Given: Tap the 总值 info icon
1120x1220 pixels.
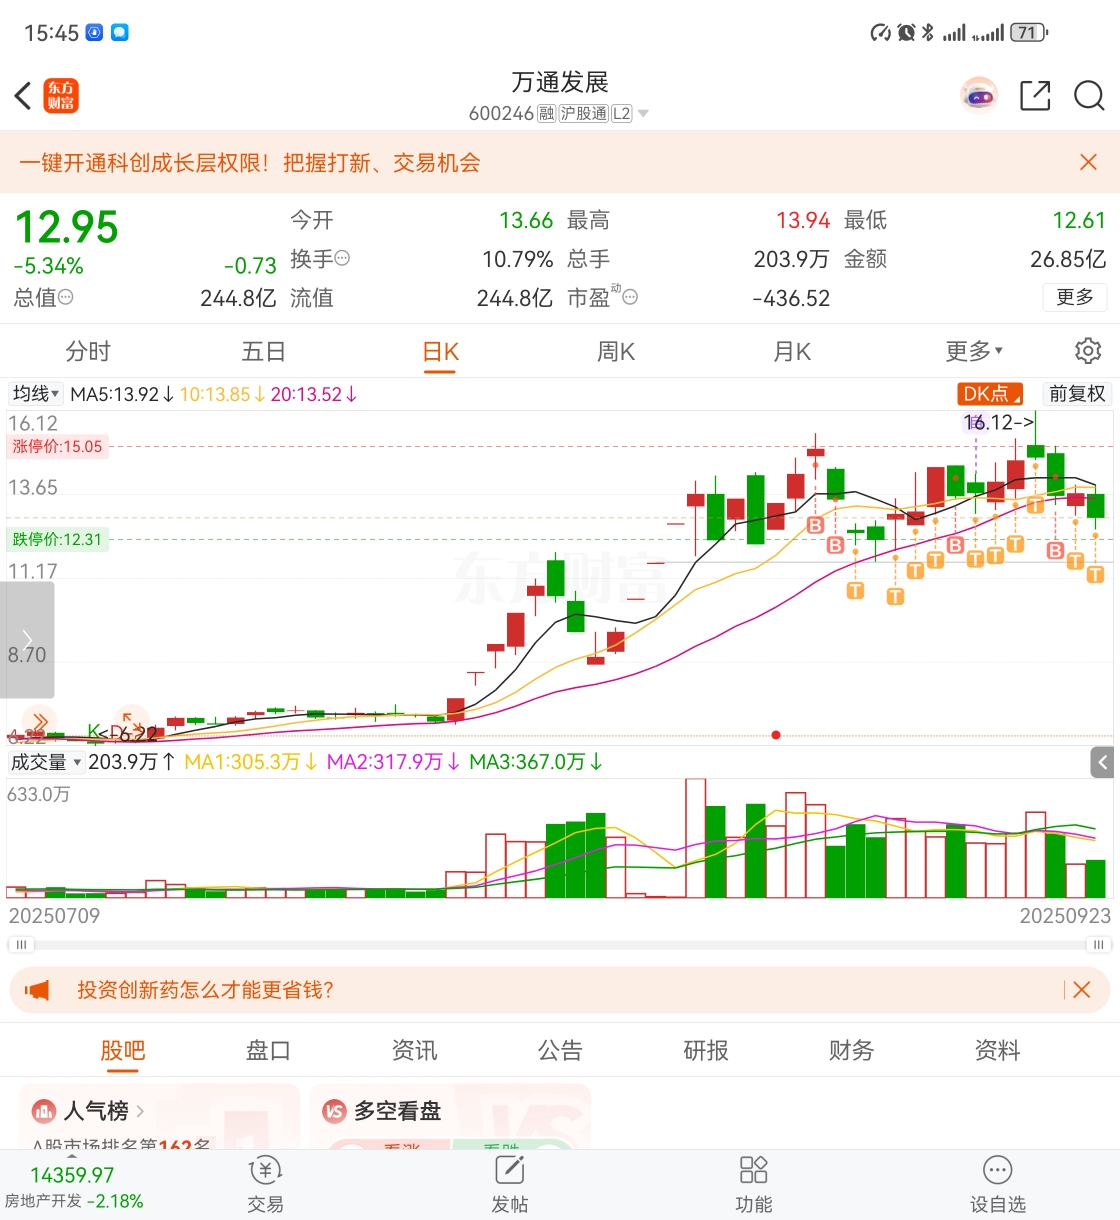Looking at the screenshot, I should tap(66, 297).
